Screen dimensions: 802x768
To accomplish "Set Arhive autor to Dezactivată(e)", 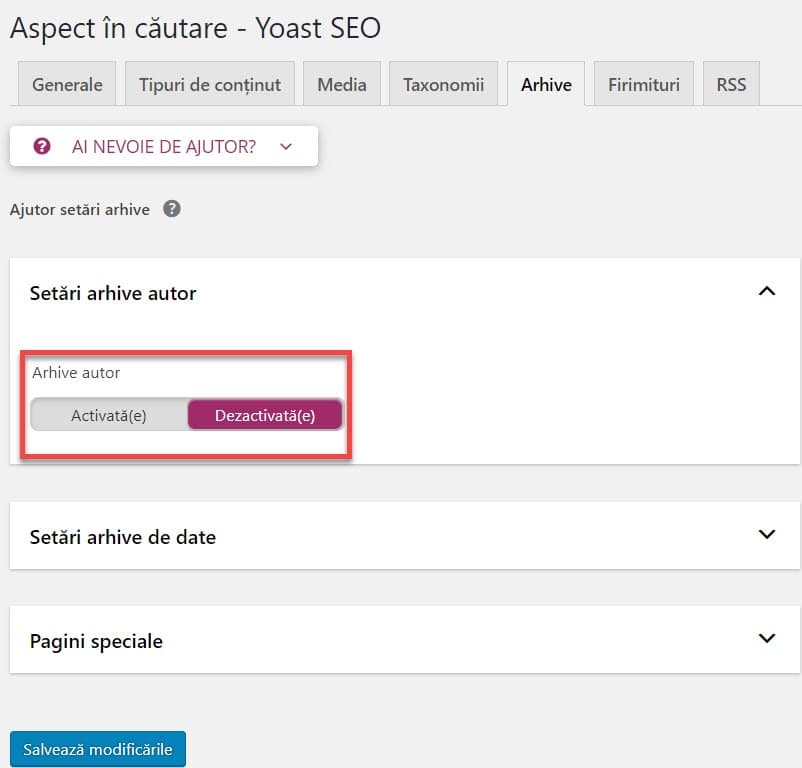I will 265,415.
